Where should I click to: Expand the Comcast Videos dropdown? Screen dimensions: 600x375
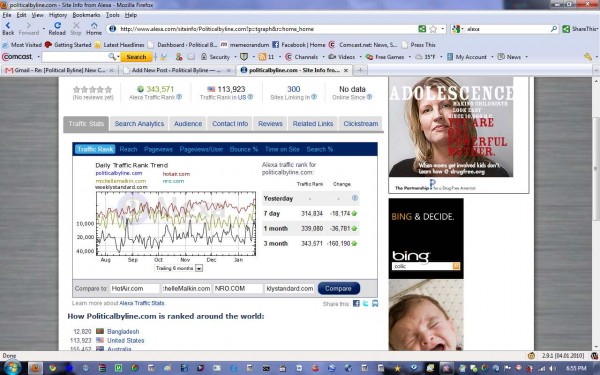tap(360, 57)
